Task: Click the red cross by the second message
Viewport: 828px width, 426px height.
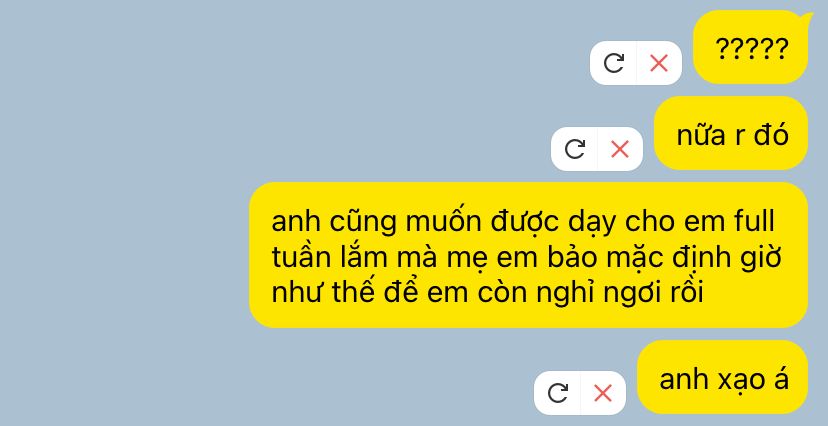Action: coord(620,149)
